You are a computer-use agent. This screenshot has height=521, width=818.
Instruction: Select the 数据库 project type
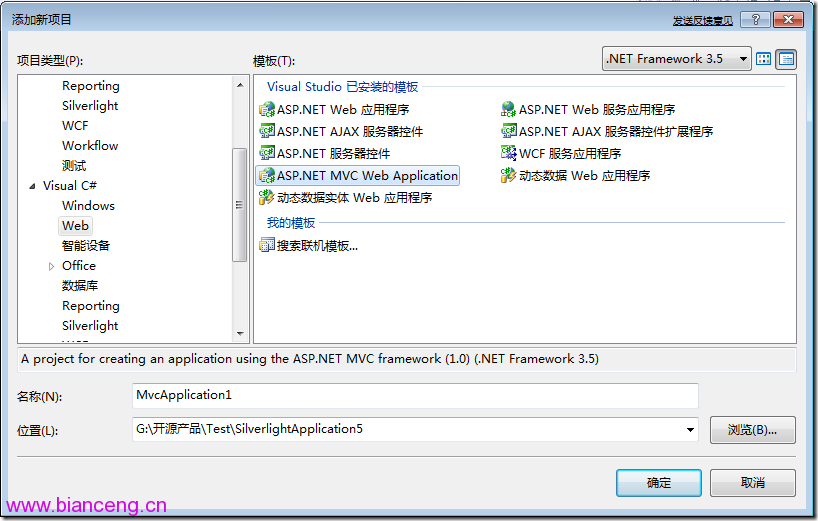(x=80, y=286)
